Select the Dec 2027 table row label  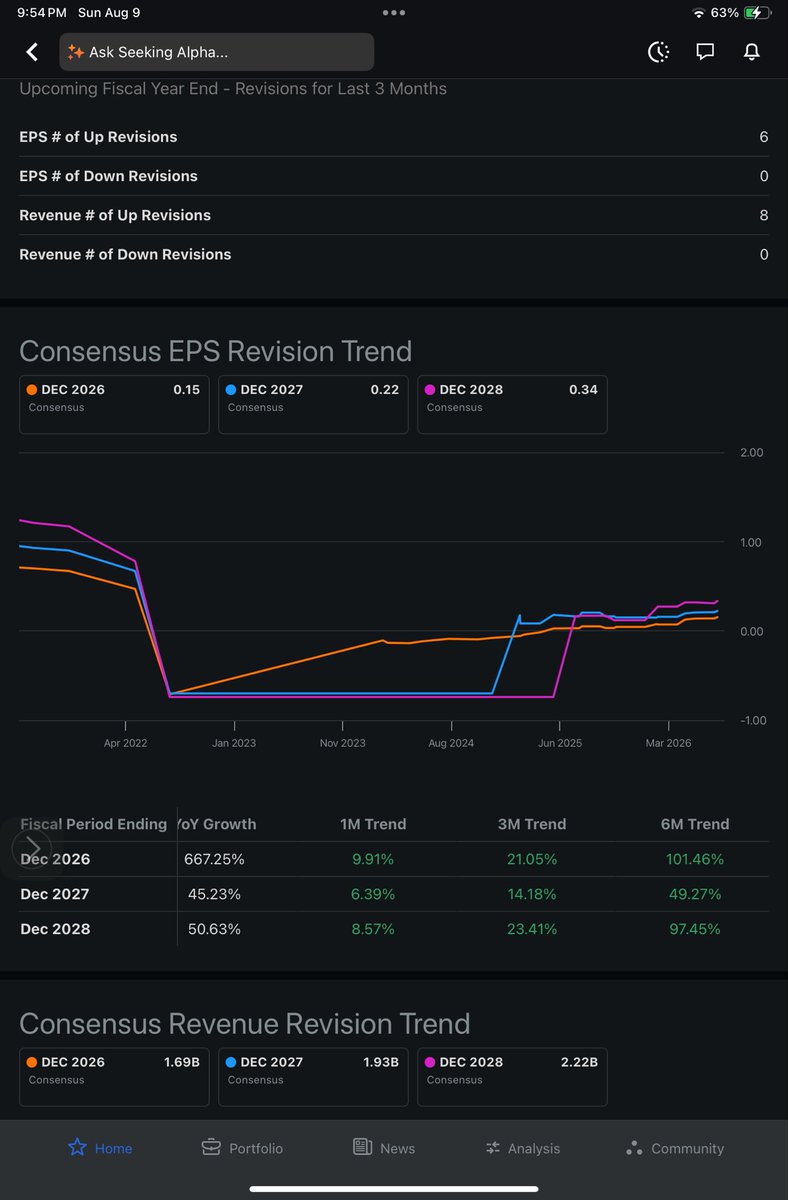click(x=55, y=894)
